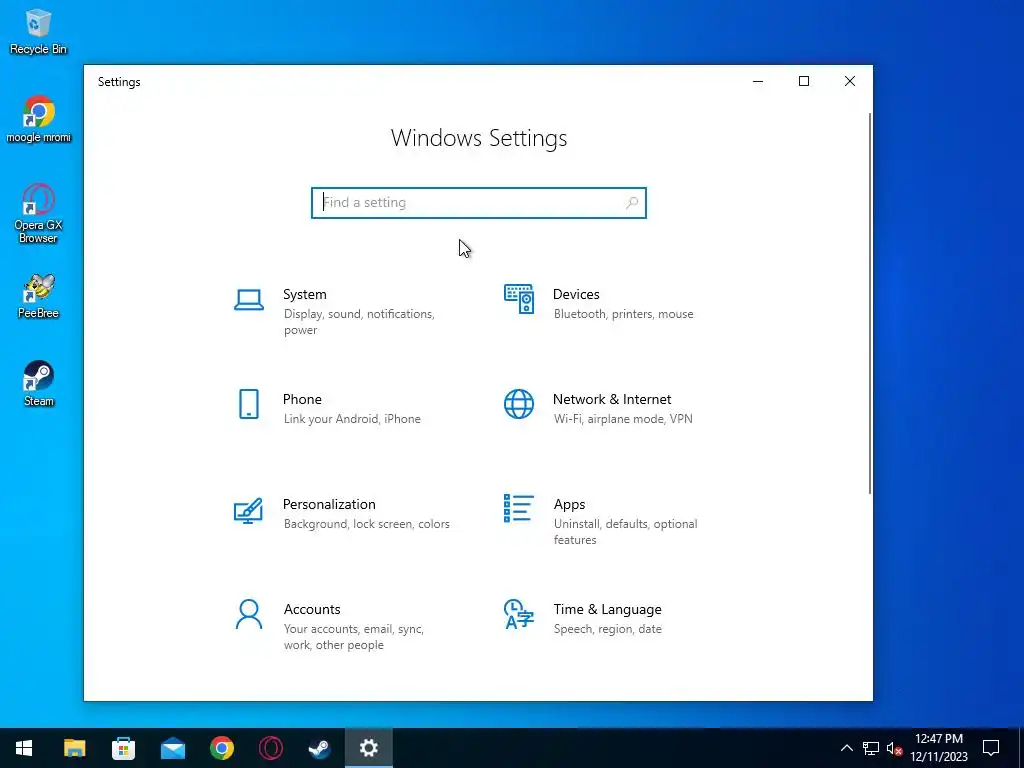
Task: Click the network status tray icon
Action: [x=871, y=748]
